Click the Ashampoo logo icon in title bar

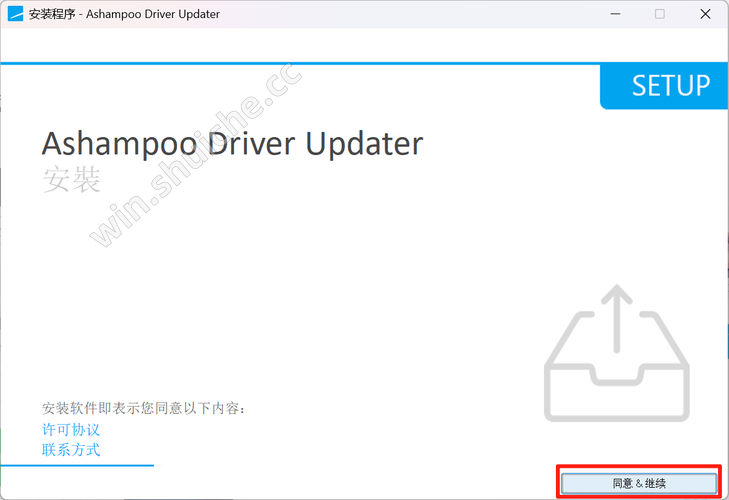15,14
